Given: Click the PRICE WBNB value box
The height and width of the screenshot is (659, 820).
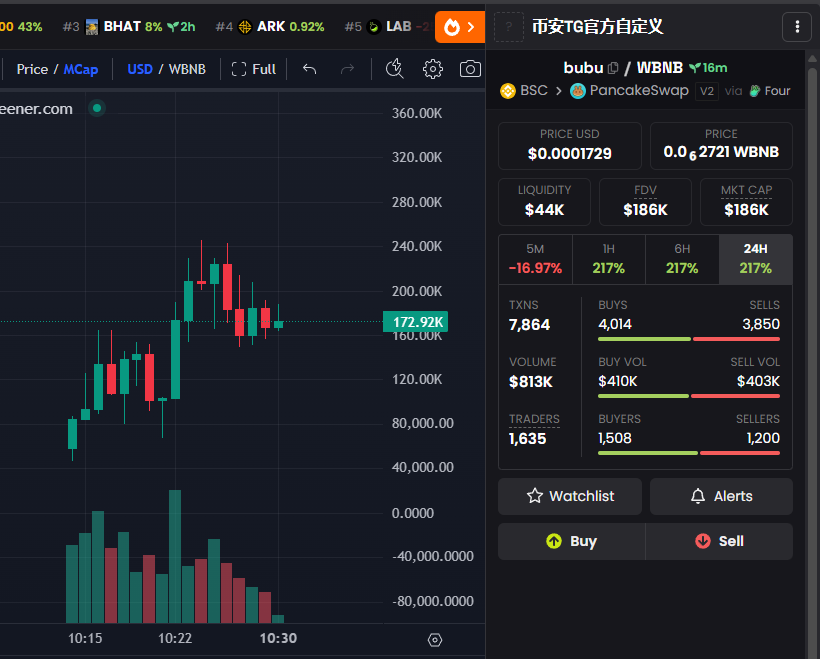Looking at the screenshot, I should 721,146.
